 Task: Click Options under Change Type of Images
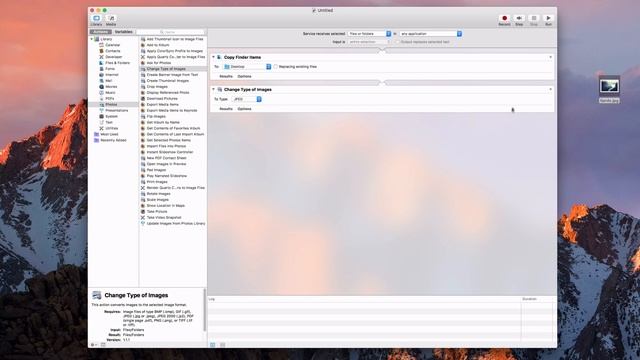[244, 109]
